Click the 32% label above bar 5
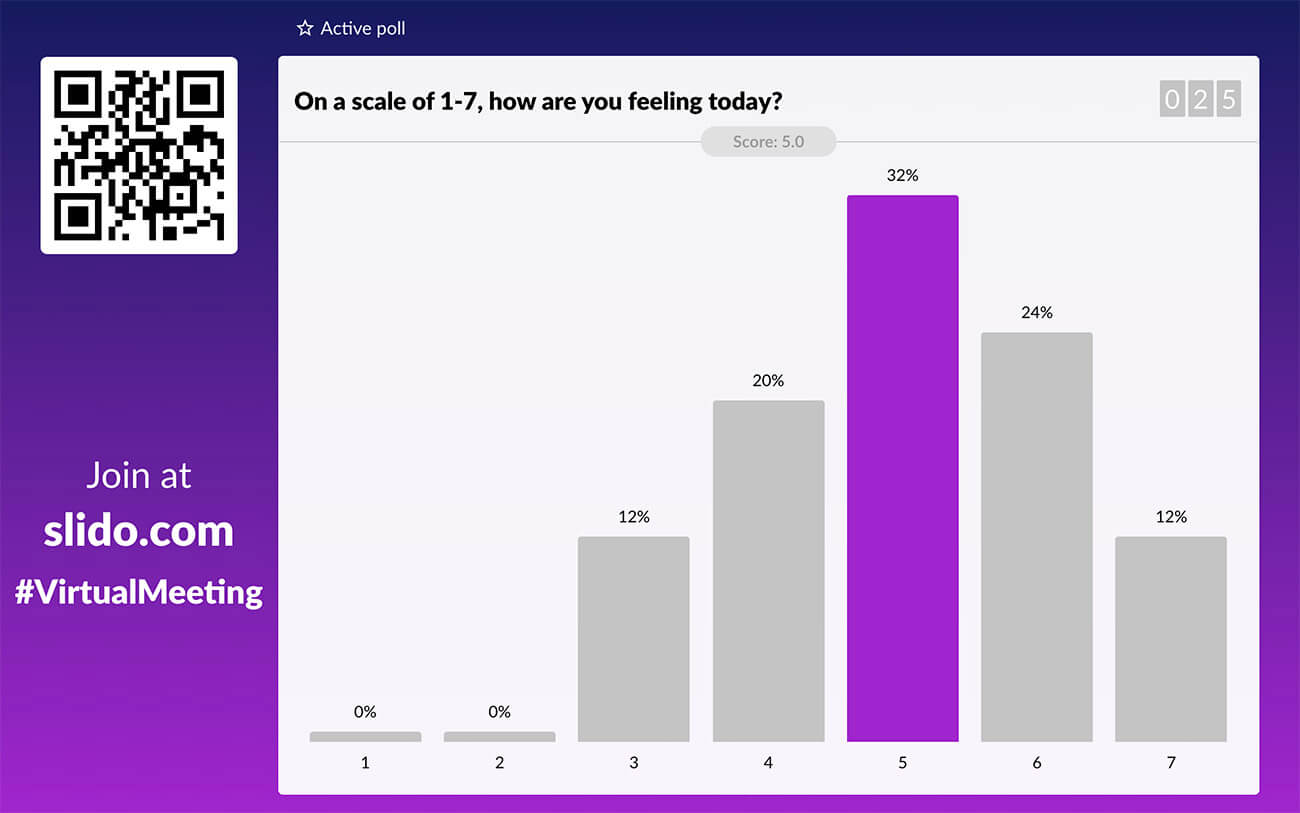The image size is (1300, 813). [902, 176]
